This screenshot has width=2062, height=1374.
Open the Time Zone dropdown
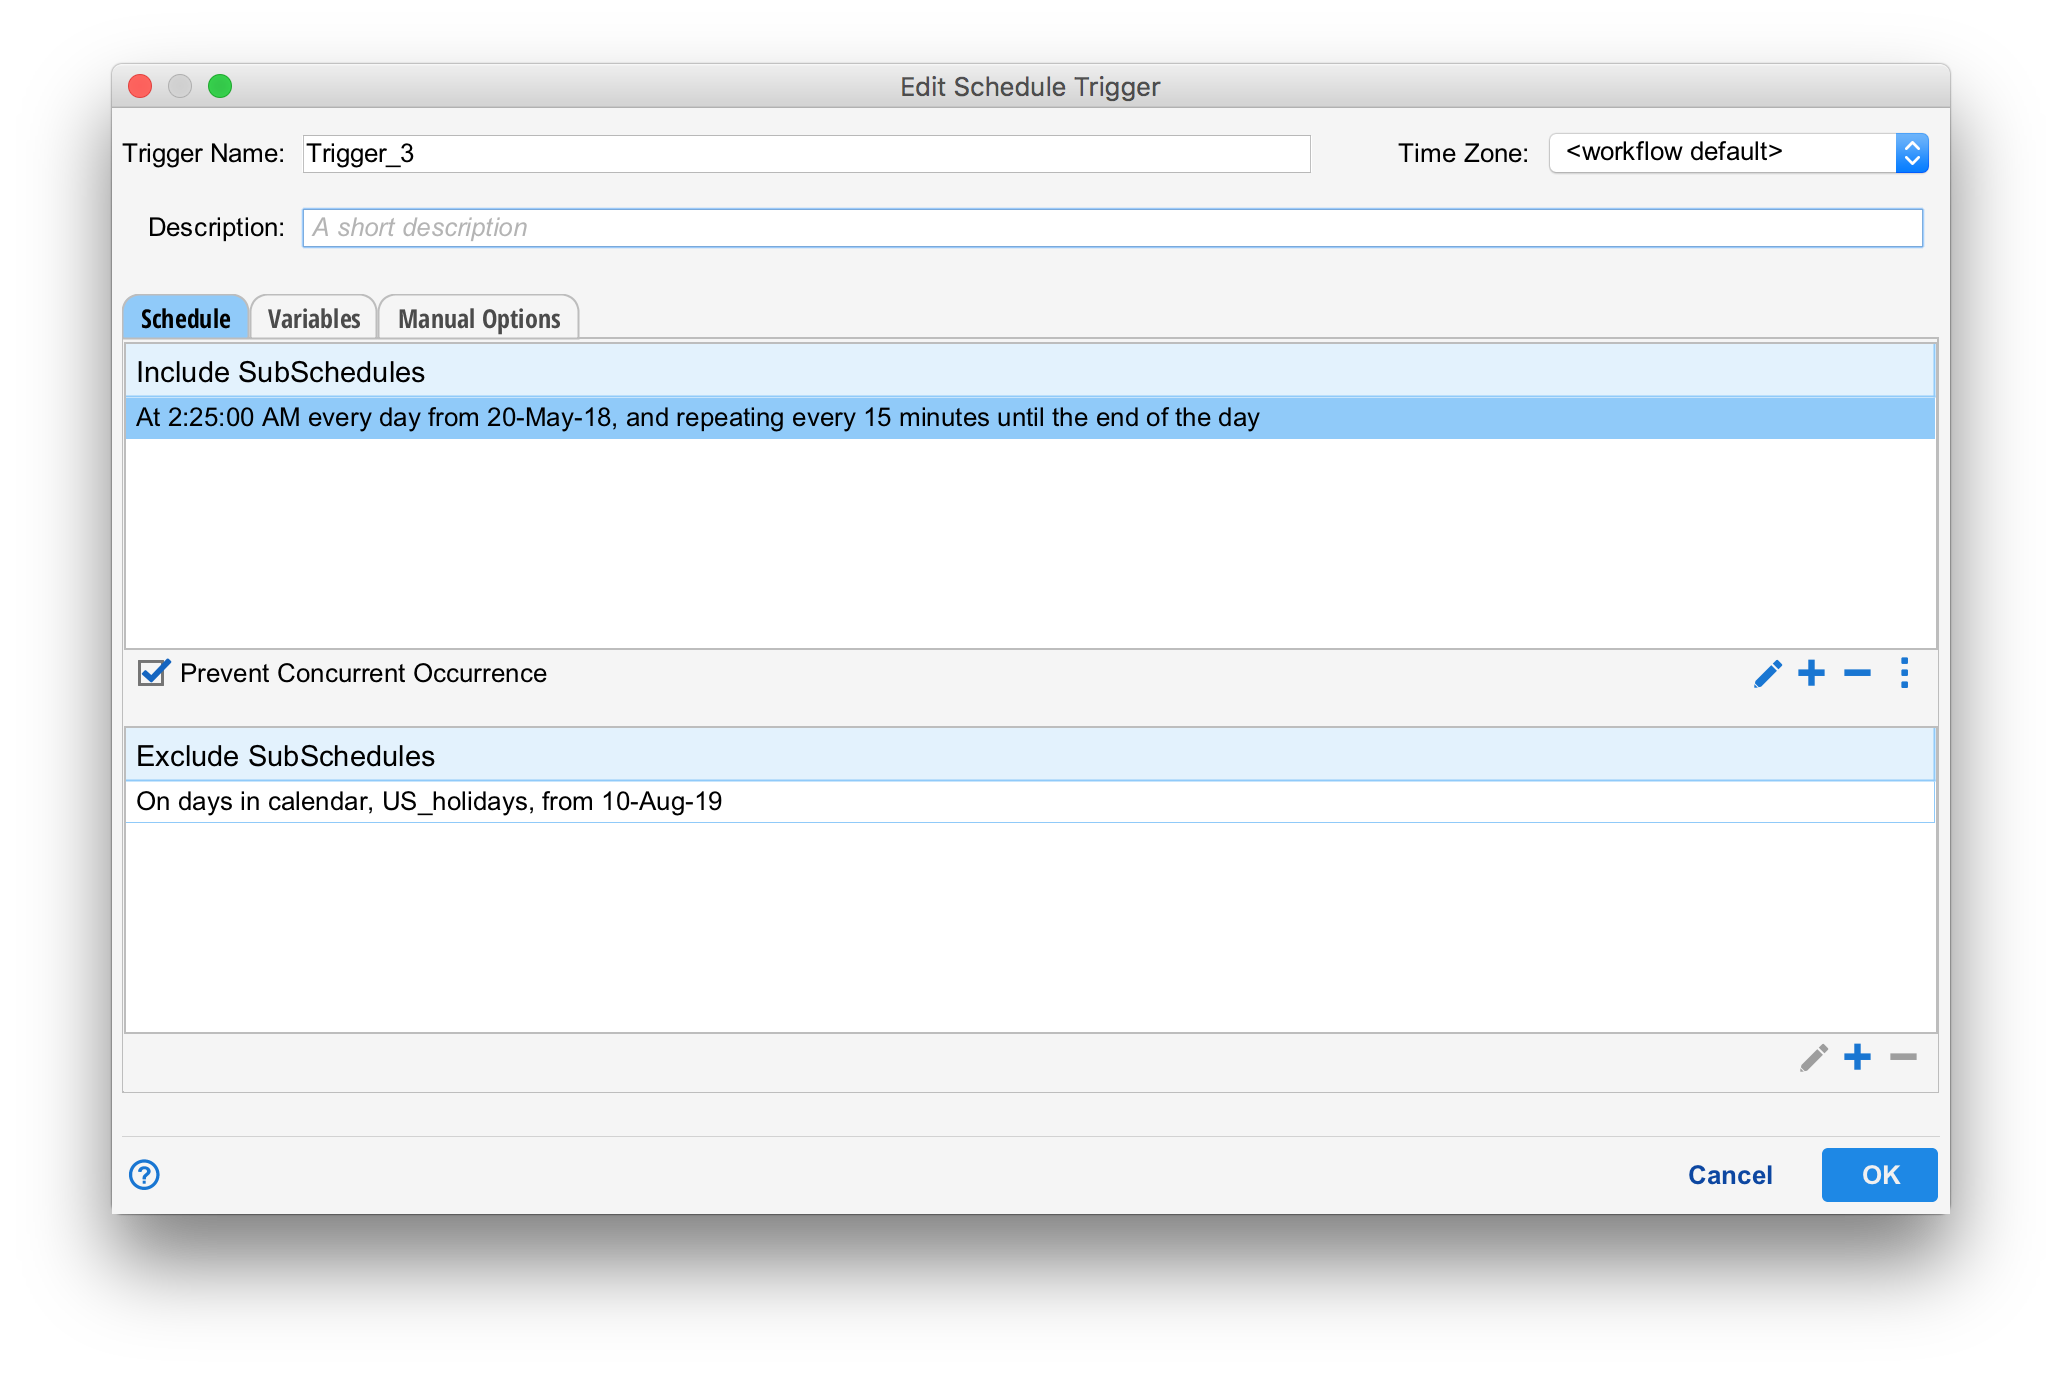pyautogui.click(x=1738, y=153)
